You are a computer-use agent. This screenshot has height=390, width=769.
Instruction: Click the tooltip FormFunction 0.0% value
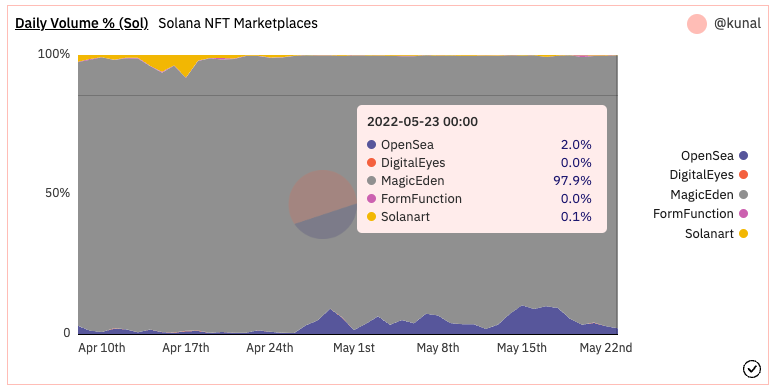pos(576,199)
